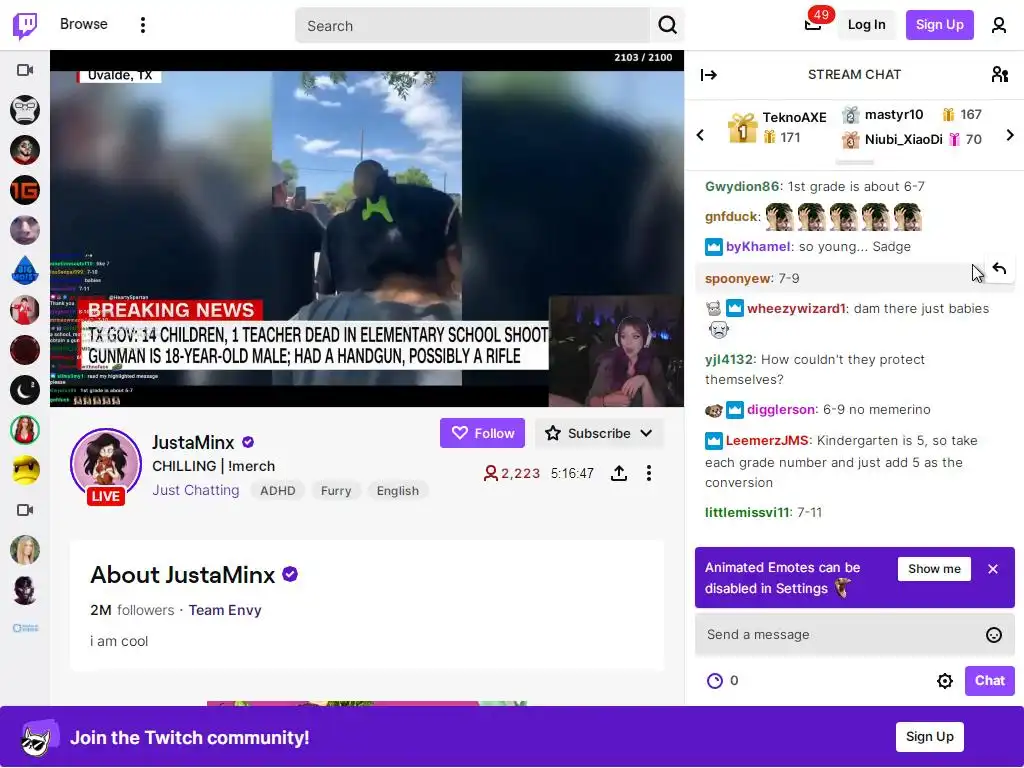The height and width of the screenshot is (768, 1024).
Task: Focus the Search field
Action: [x=472, y=25]
